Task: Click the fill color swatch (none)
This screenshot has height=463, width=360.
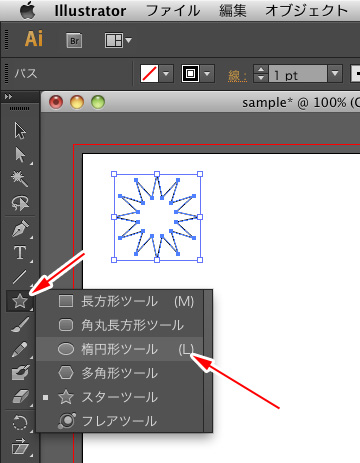Action: coord(149,74)
